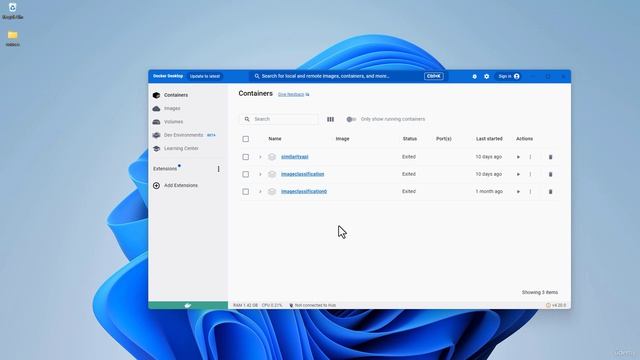Click the Not connected to Hub status icon

click(291, 305)
